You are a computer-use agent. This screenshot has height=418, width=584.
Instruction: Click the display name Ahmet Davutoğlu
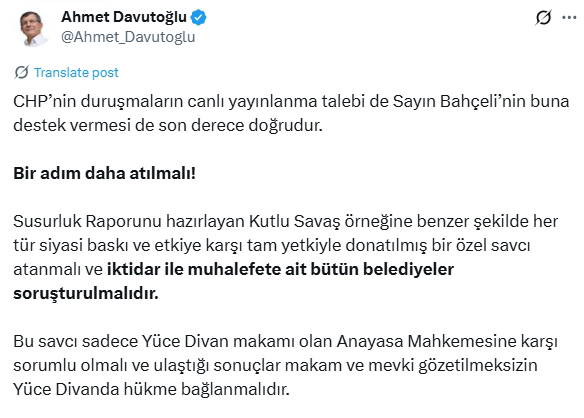pyautogui.click(x=124, y=17)
